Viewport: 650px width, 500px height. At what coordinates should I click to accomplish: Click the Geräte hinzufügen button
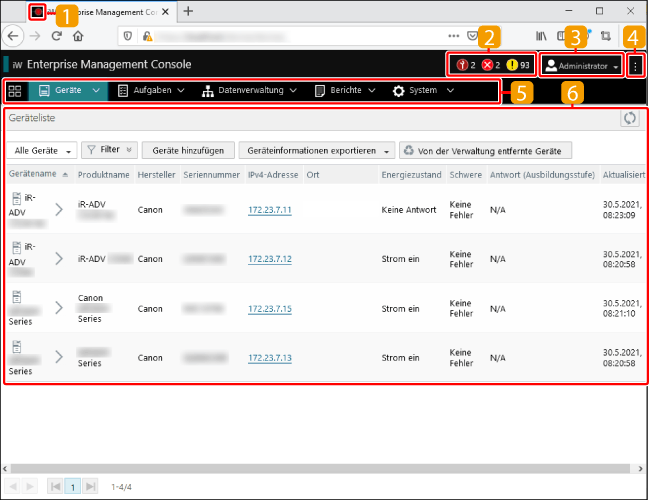(189, 150)
